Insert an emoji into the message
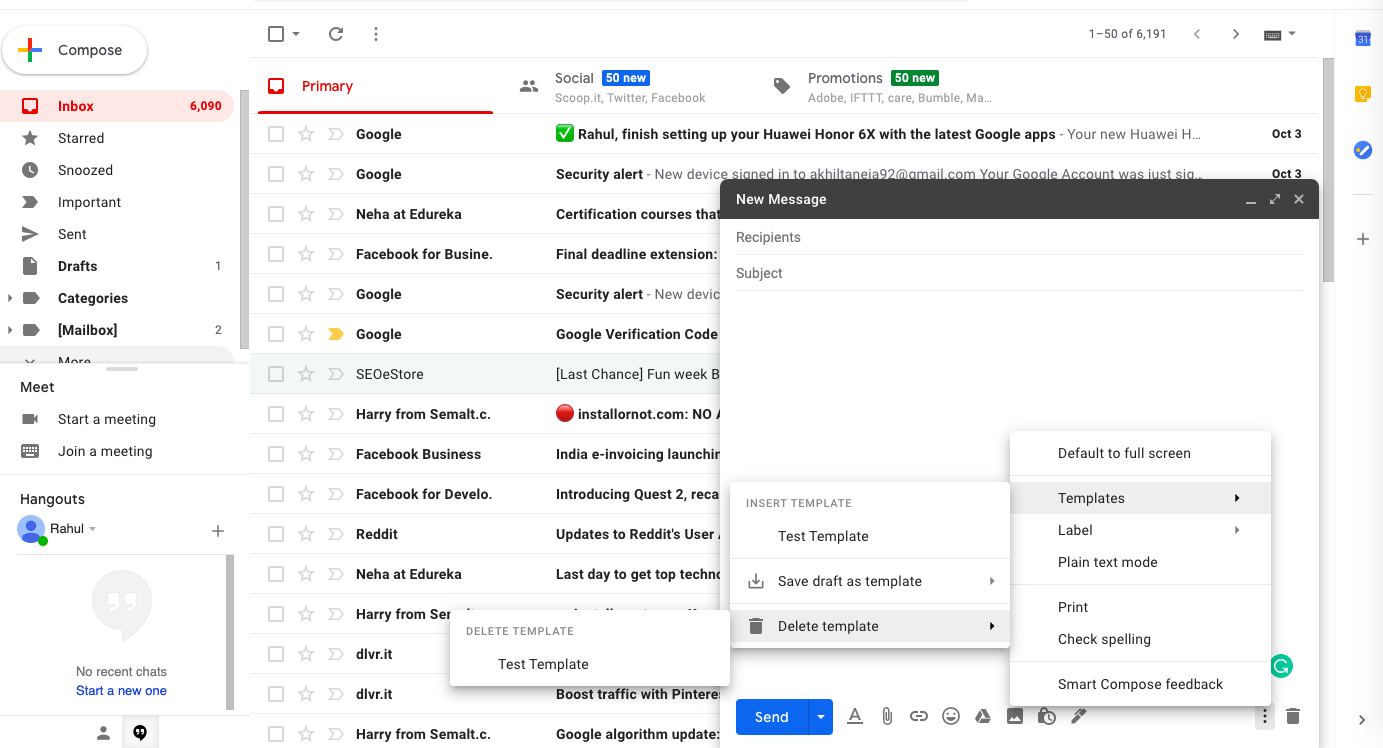The image size is (1383, 748). point(951,716)
